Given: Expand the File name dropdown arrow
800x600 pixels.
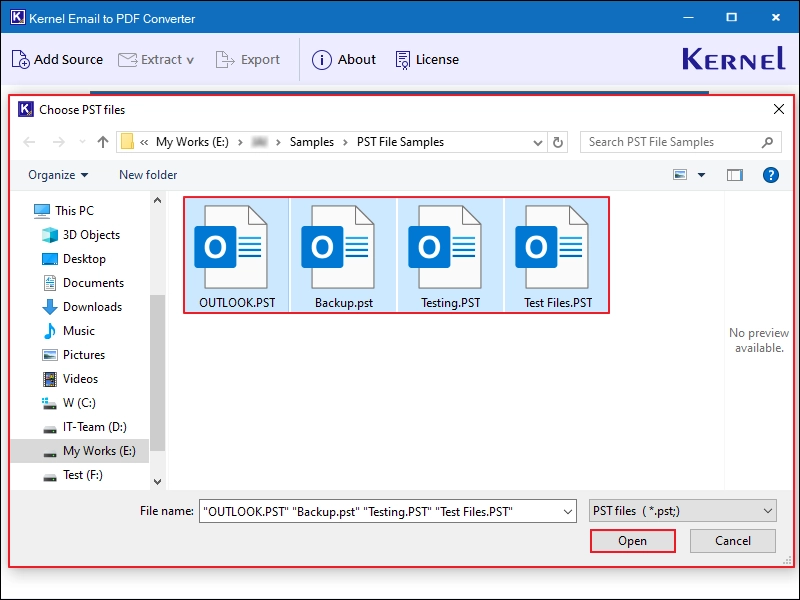Looking at the screenshot, I should click(567, 512).
